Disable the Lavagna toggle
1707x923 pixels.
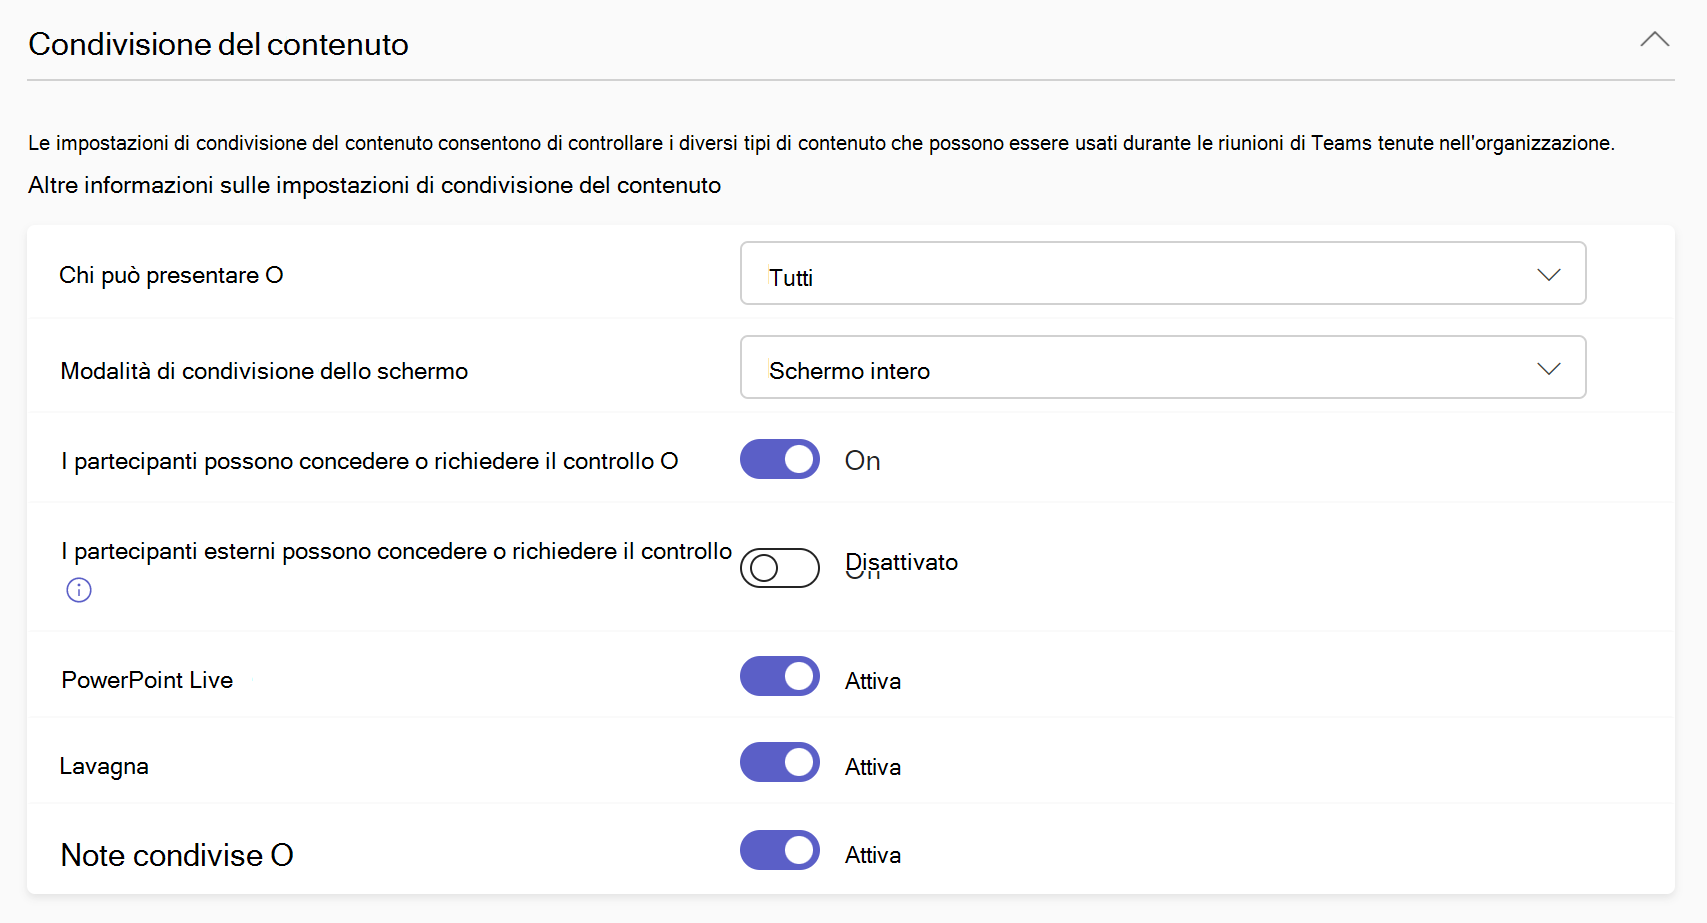[x=780, y=762]
